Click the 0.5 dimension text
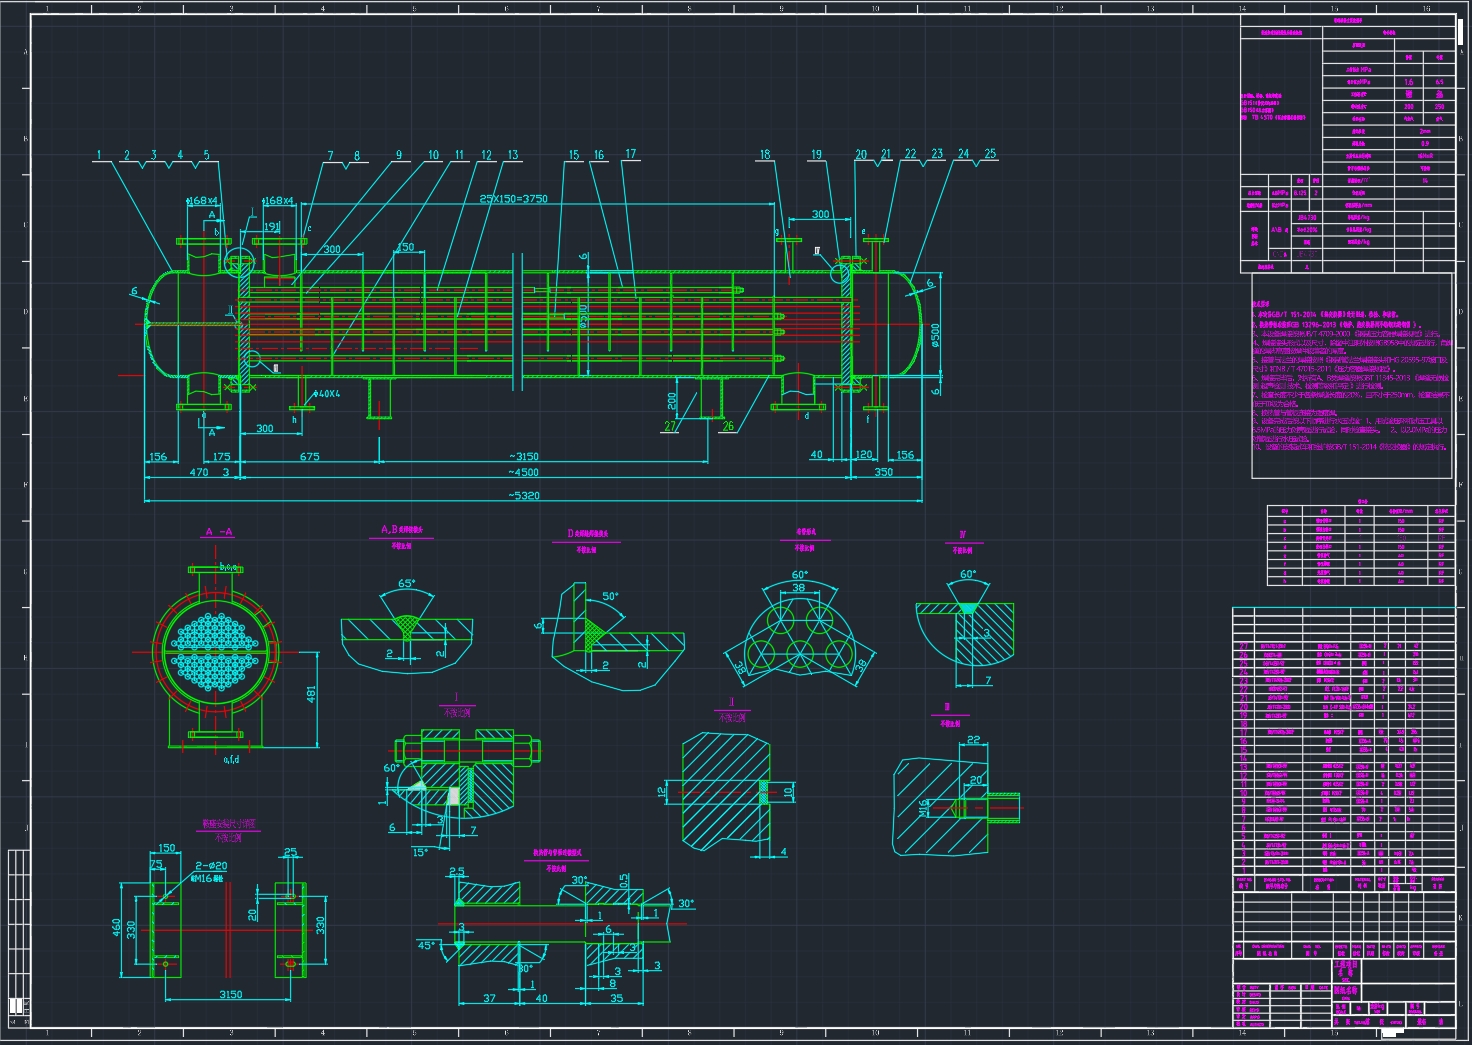1472x1045 pixels. coord(624,881)
